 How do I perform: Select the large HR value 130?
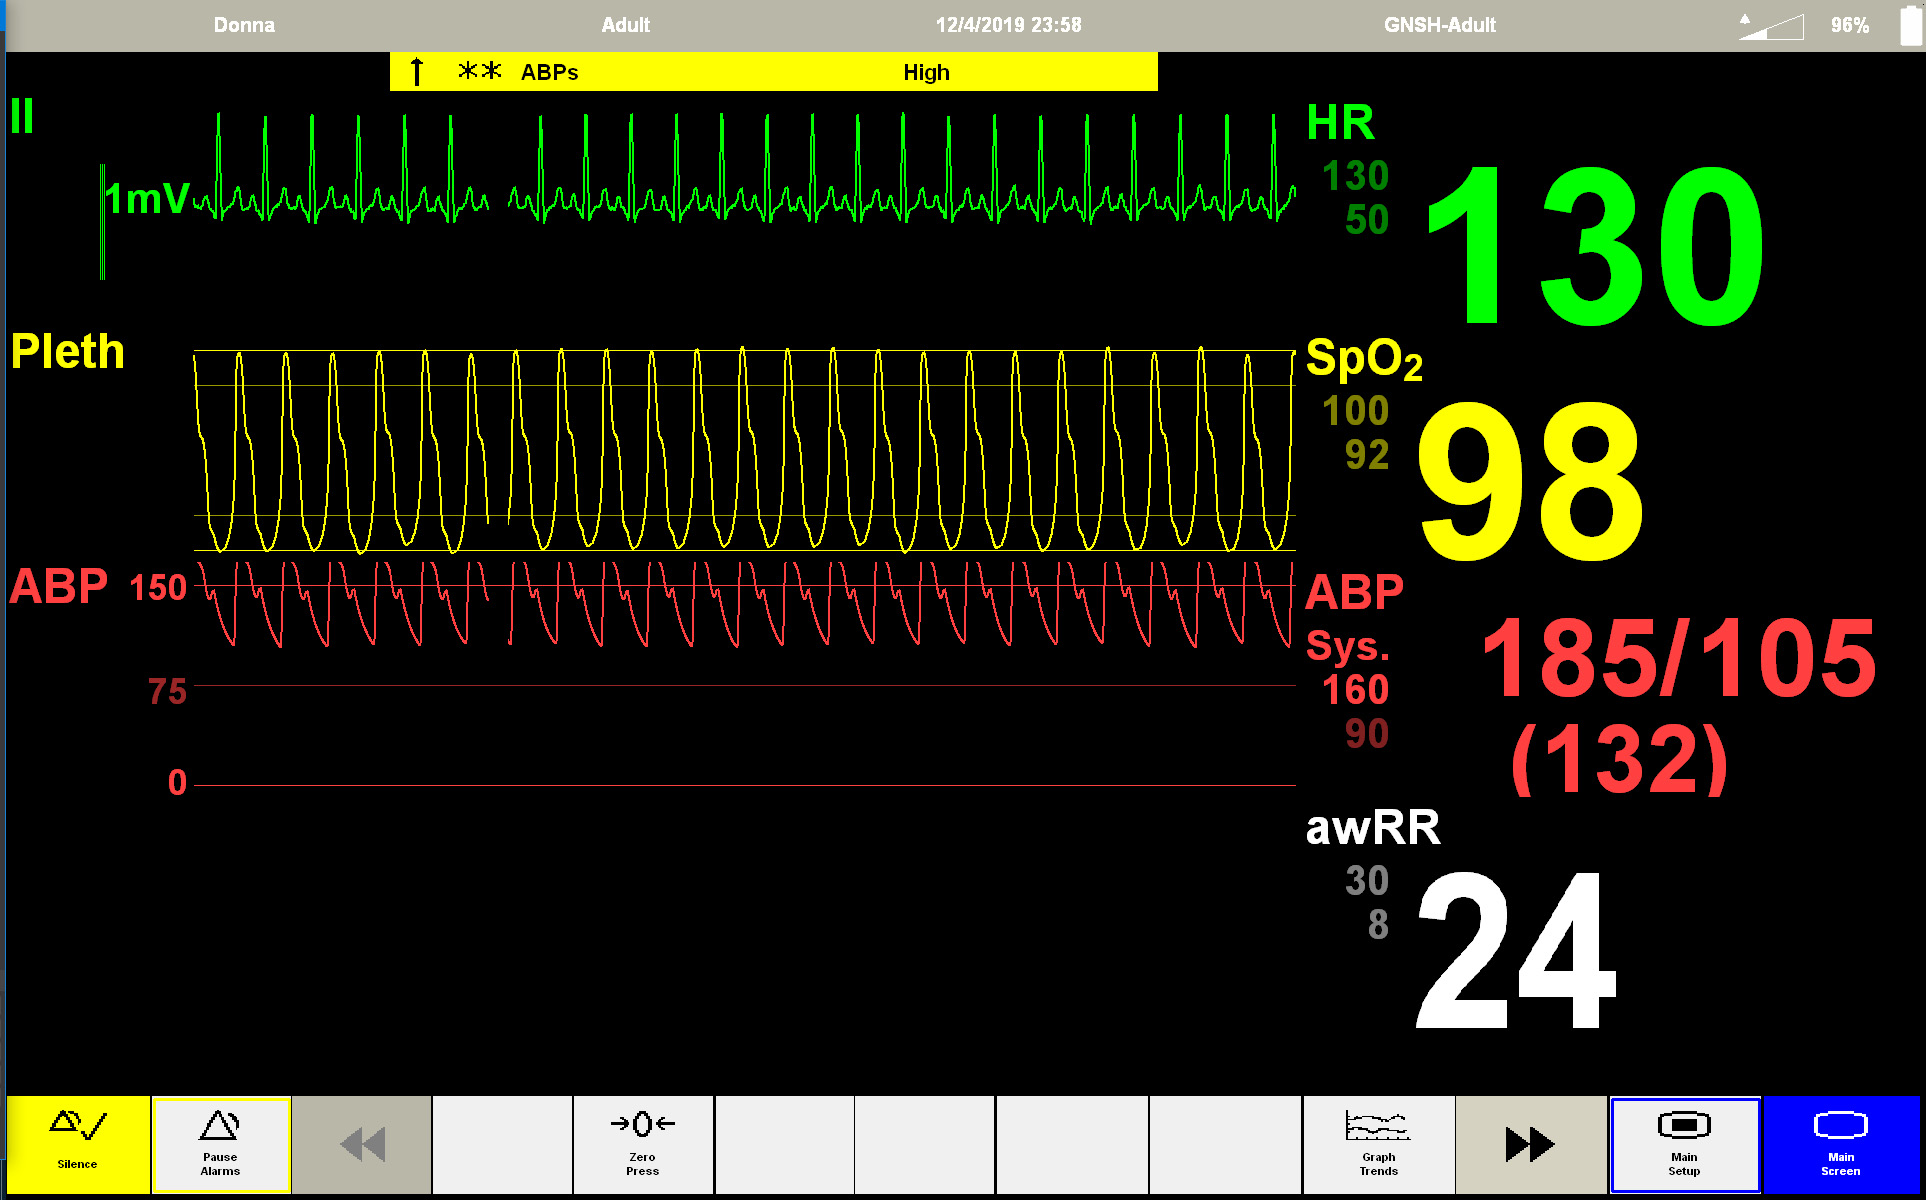tap(1594, 246)
